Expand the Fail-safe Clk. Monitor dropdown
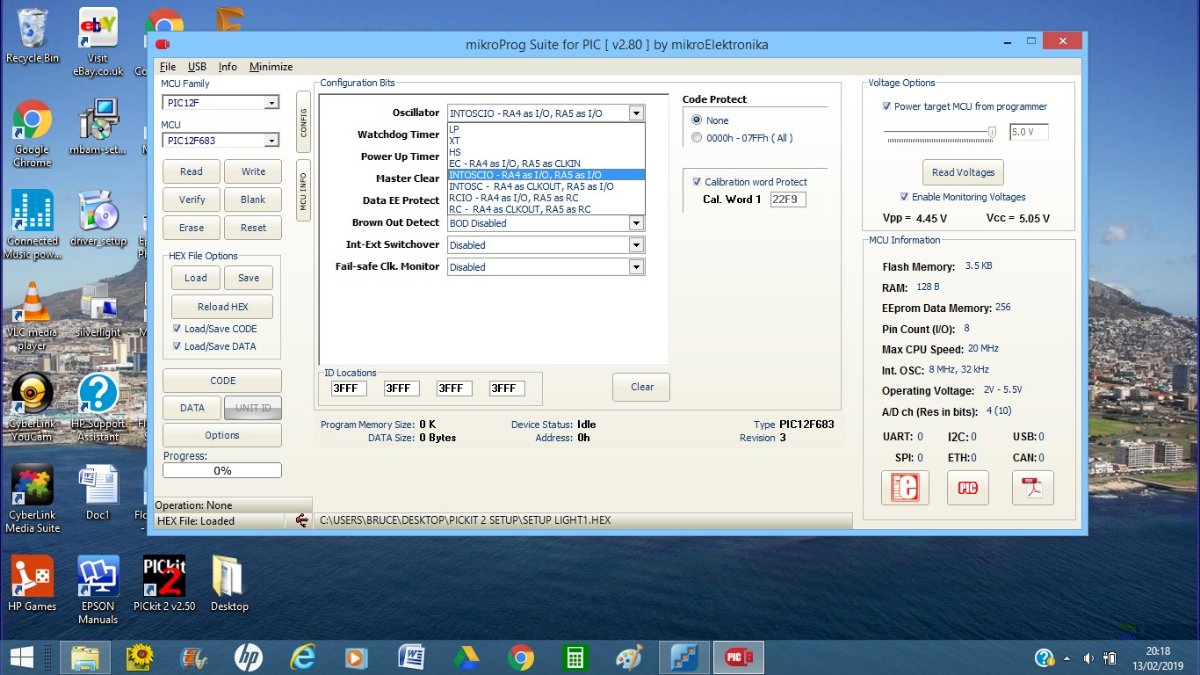Screen dimensions: 1200x675 (636, 267)
